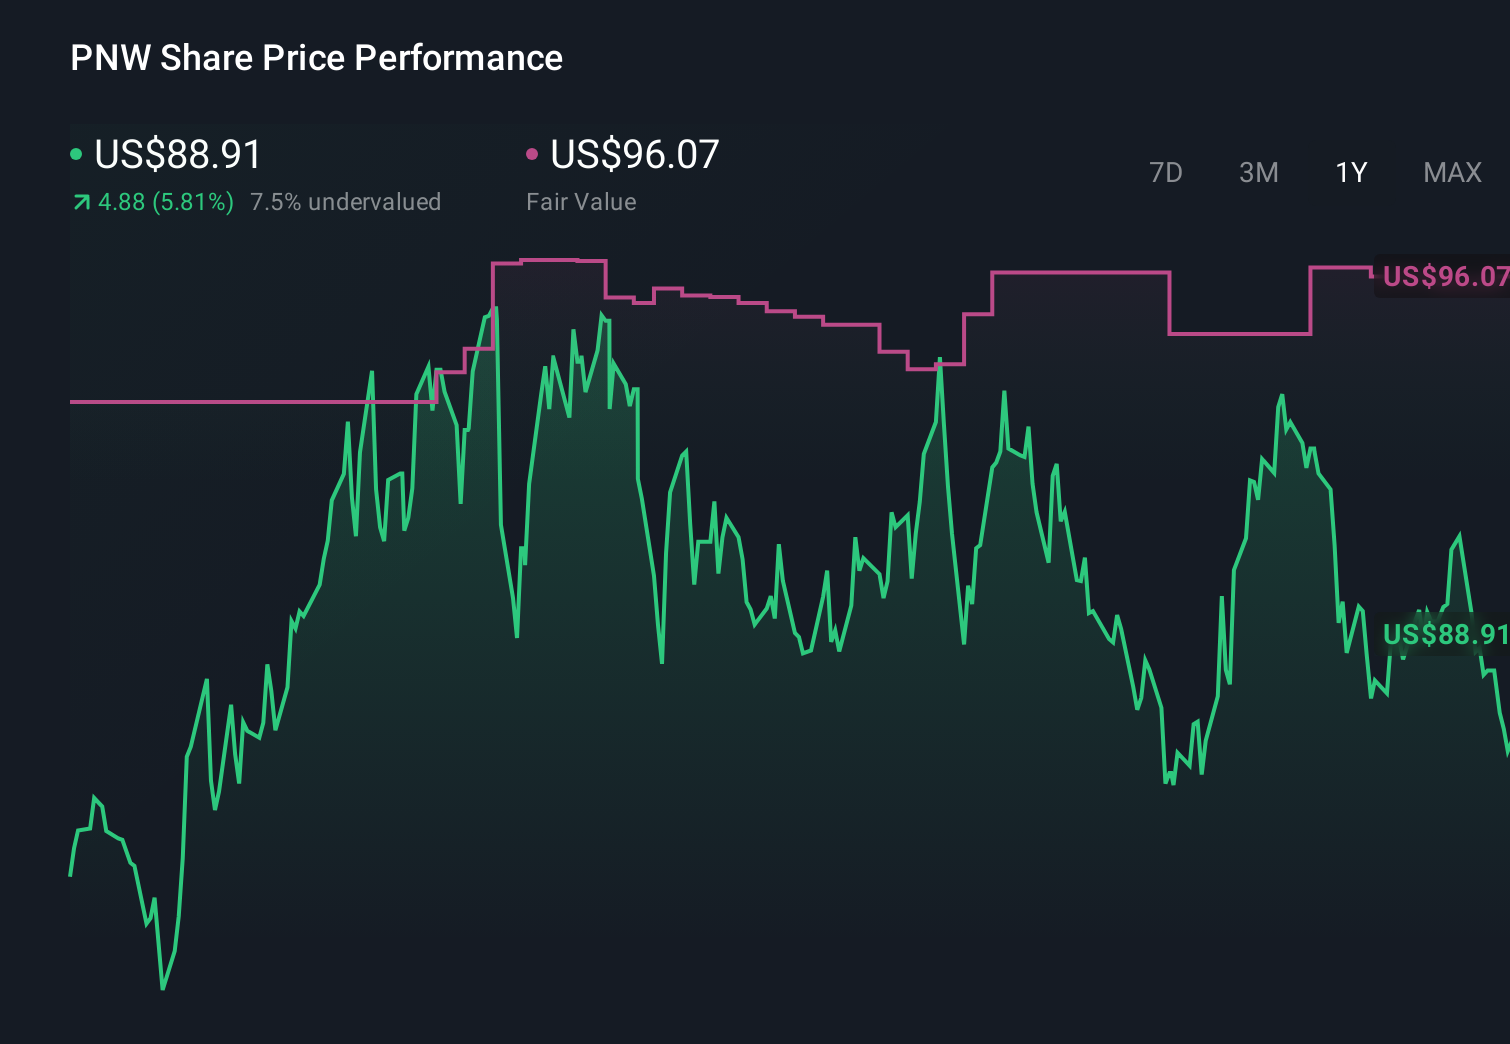Click the 7.5% undervalued text
The image size is (1510, 1044).
tap(346, 201)
